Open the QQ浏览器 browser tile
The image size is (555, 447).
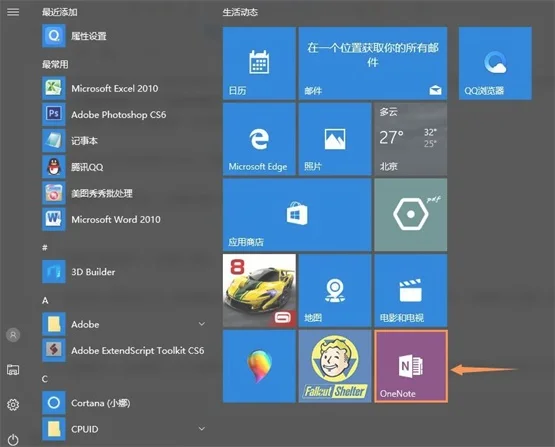click(x=495, y=63)
